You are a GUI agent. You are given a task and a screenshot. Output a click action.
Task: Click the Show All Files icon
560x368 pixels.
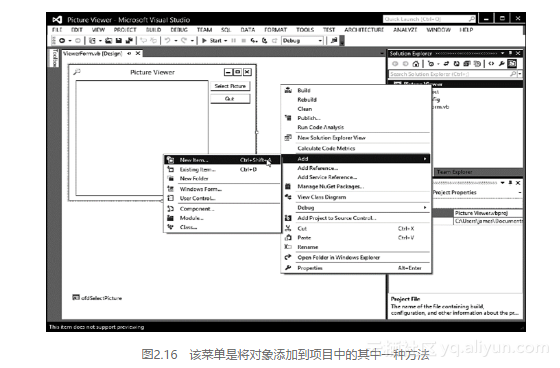tap(477, 64)
